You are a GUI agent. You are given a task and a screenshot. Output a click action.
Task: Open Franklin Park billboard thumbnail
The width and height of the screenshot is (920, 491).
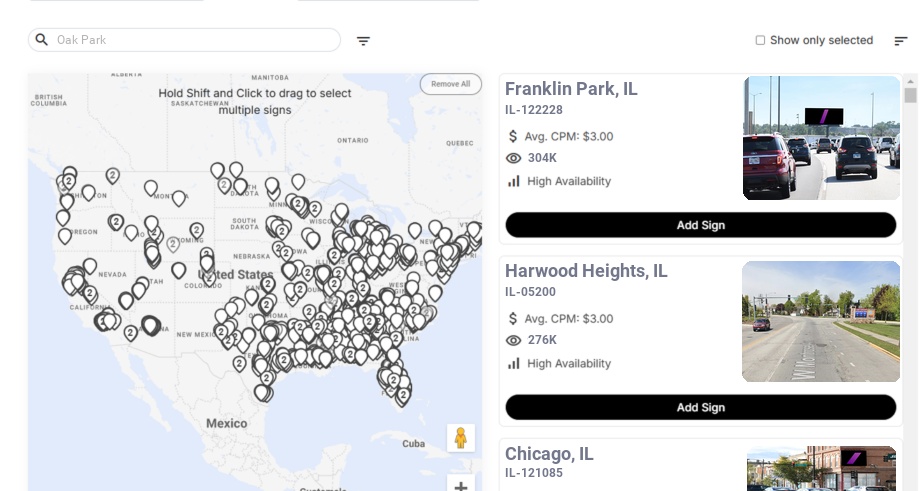click(821, 138)
